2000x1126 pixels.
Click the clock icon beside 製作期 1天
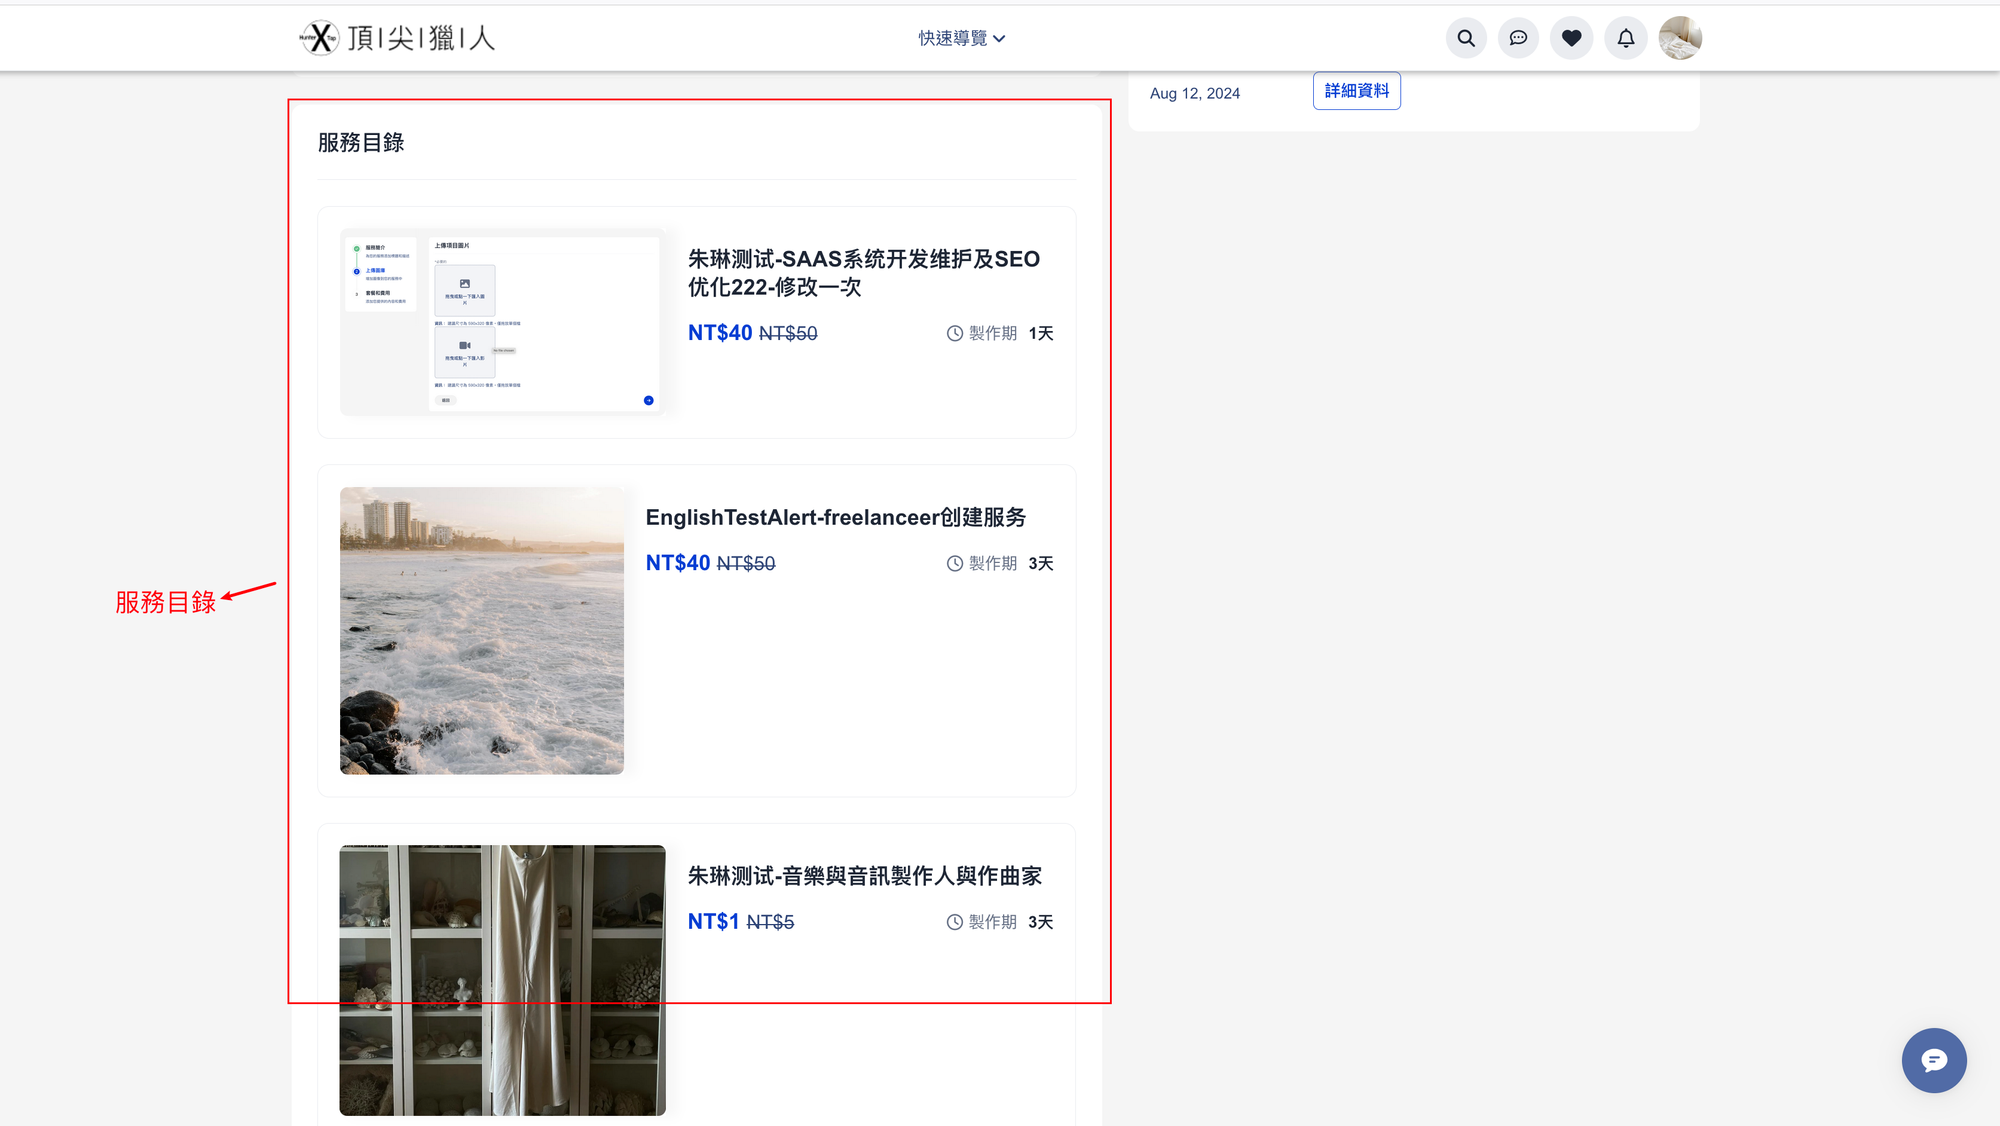(955, 334)
